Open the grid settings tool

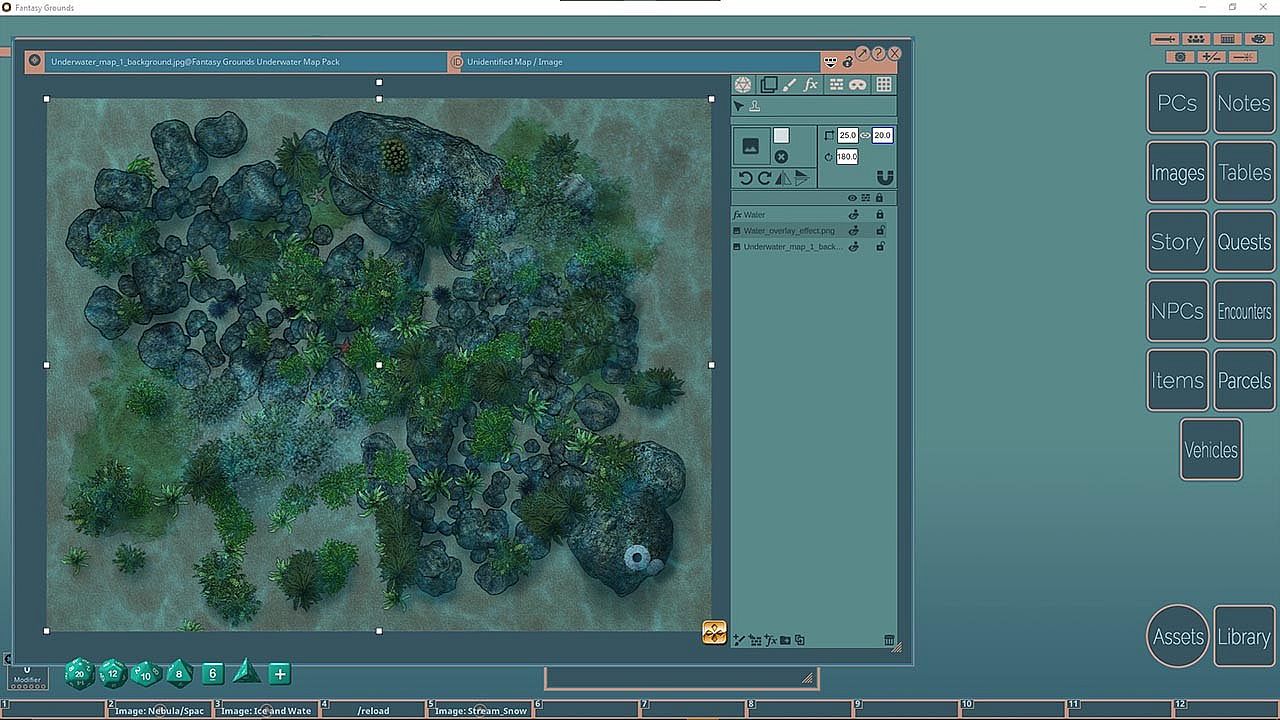[884, 85]
